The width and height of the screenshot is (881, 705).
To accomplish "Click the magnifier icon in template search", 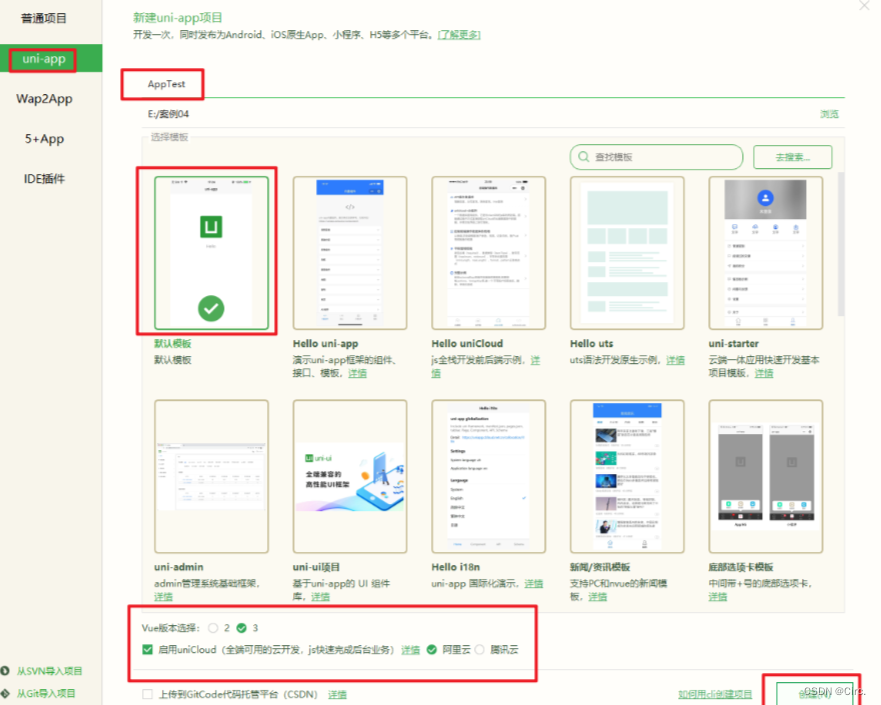I will [584, 157].
